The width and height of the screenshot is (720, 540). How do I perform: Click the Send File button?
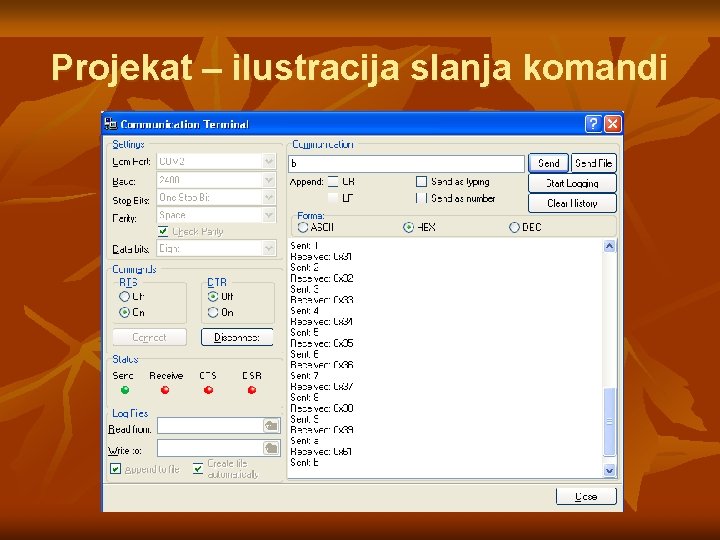click(593, 163)
